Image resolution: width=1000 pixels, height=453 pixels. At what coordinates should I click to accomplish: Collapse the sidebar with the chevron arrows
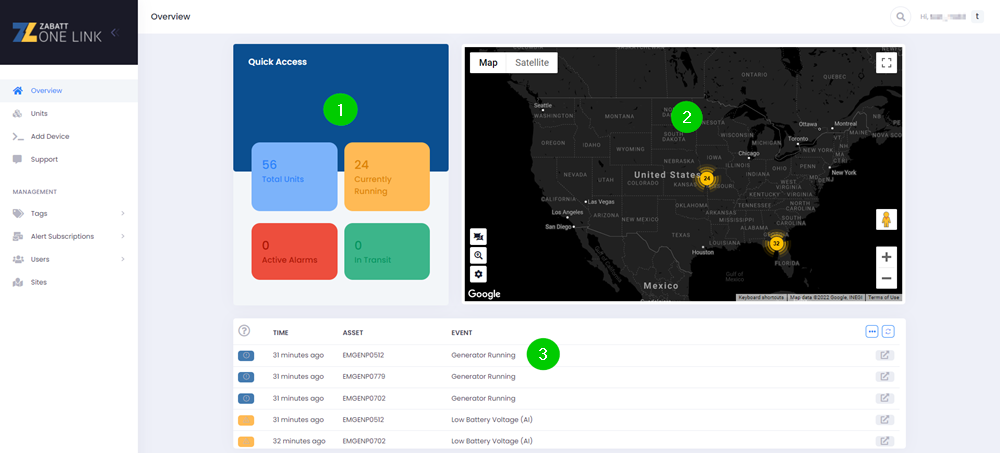114,33
